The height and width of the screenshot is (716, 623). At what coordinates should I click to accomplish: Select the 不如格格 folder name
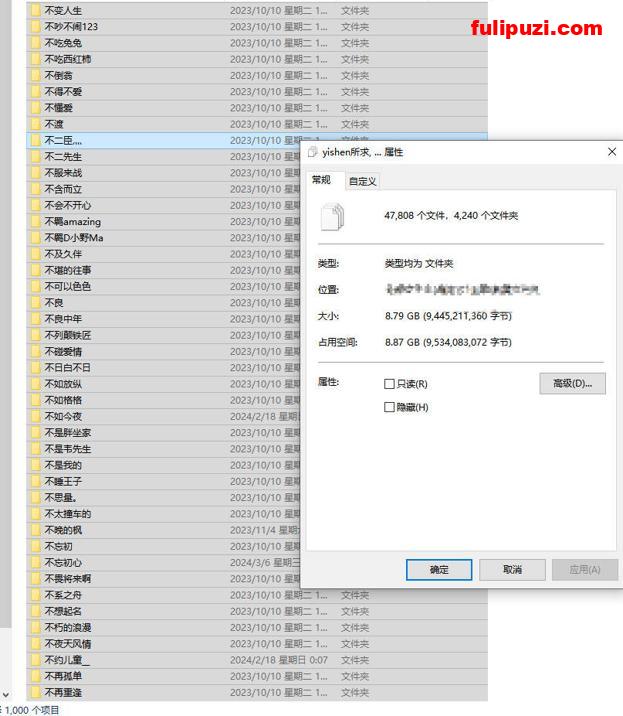click(63, 400)
